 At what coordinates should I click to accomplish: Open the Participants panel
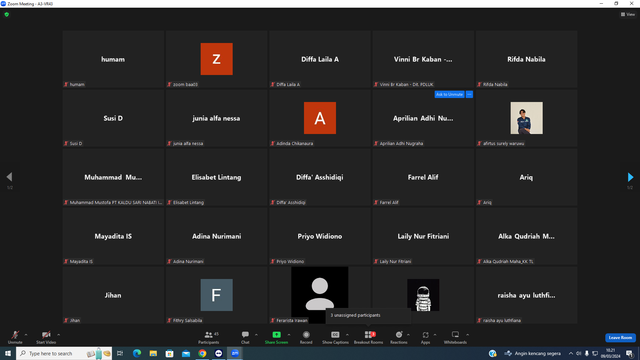click(x=209, y=337)
